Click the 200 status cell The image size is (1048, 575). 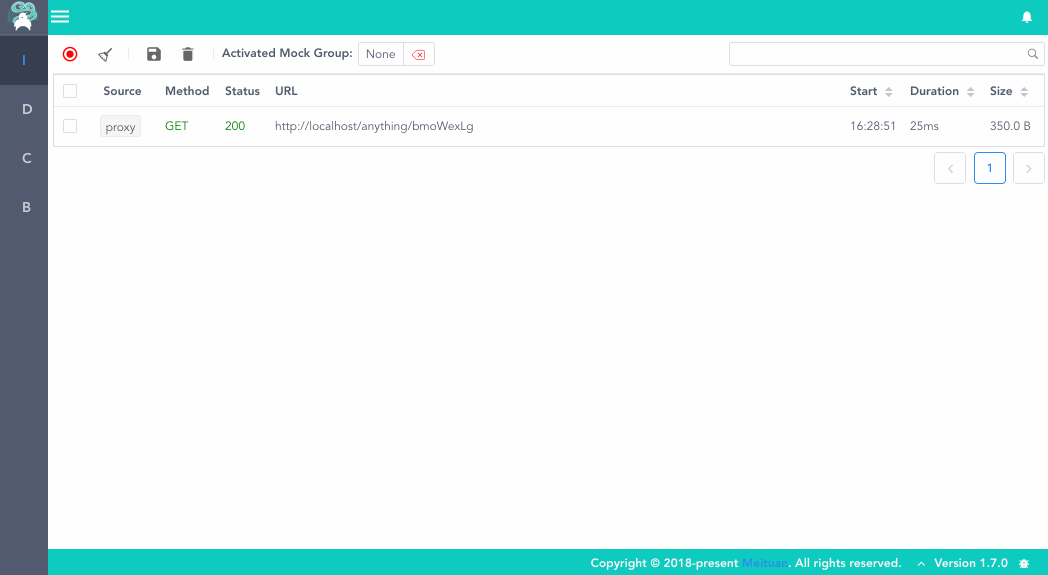click(235, 126)
